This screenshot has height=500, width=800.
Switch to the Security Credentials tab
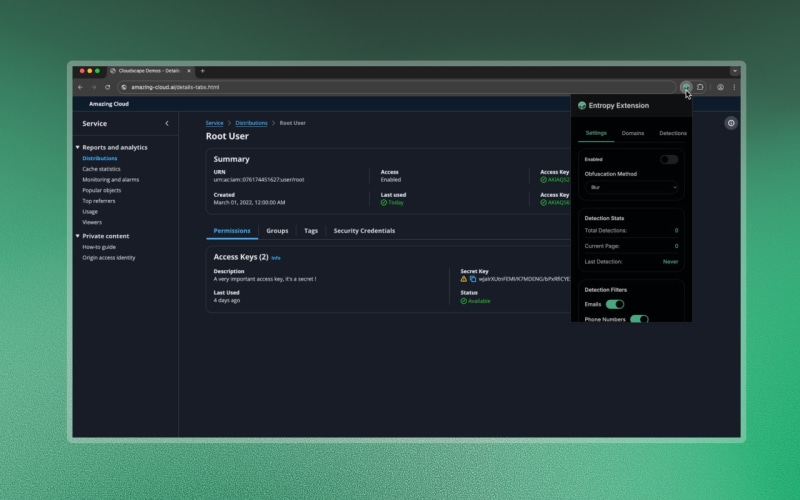(x=364, y=231)
